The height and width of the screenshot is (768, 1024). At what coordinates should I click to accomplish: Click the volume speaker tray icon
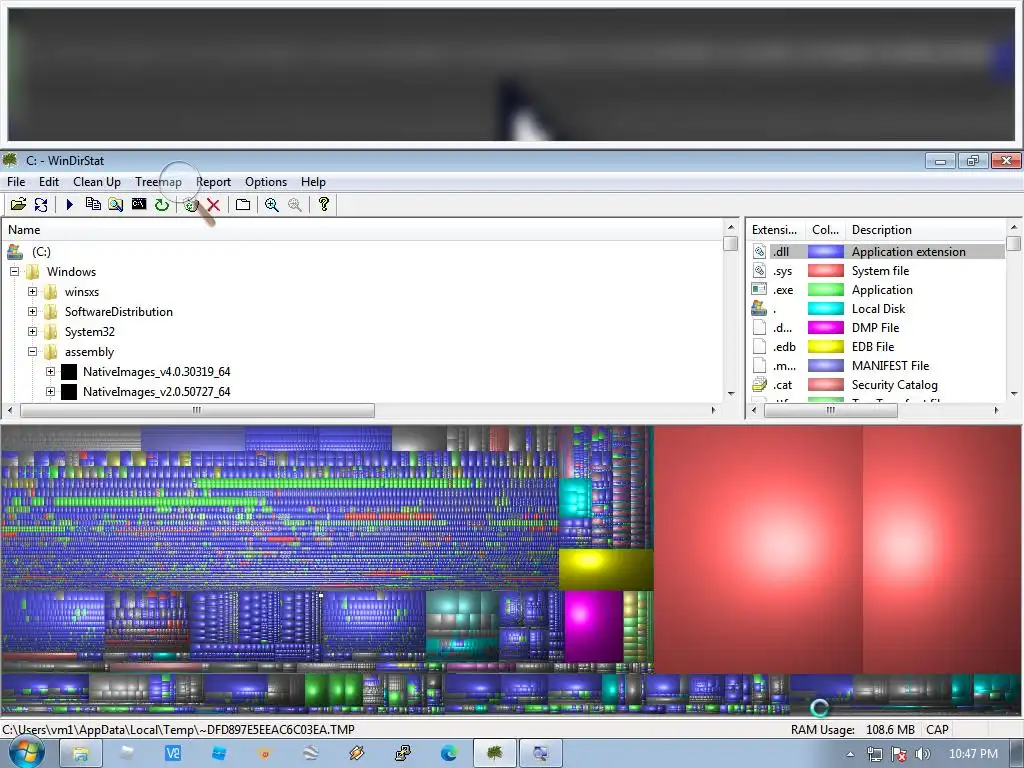[922, 754]
